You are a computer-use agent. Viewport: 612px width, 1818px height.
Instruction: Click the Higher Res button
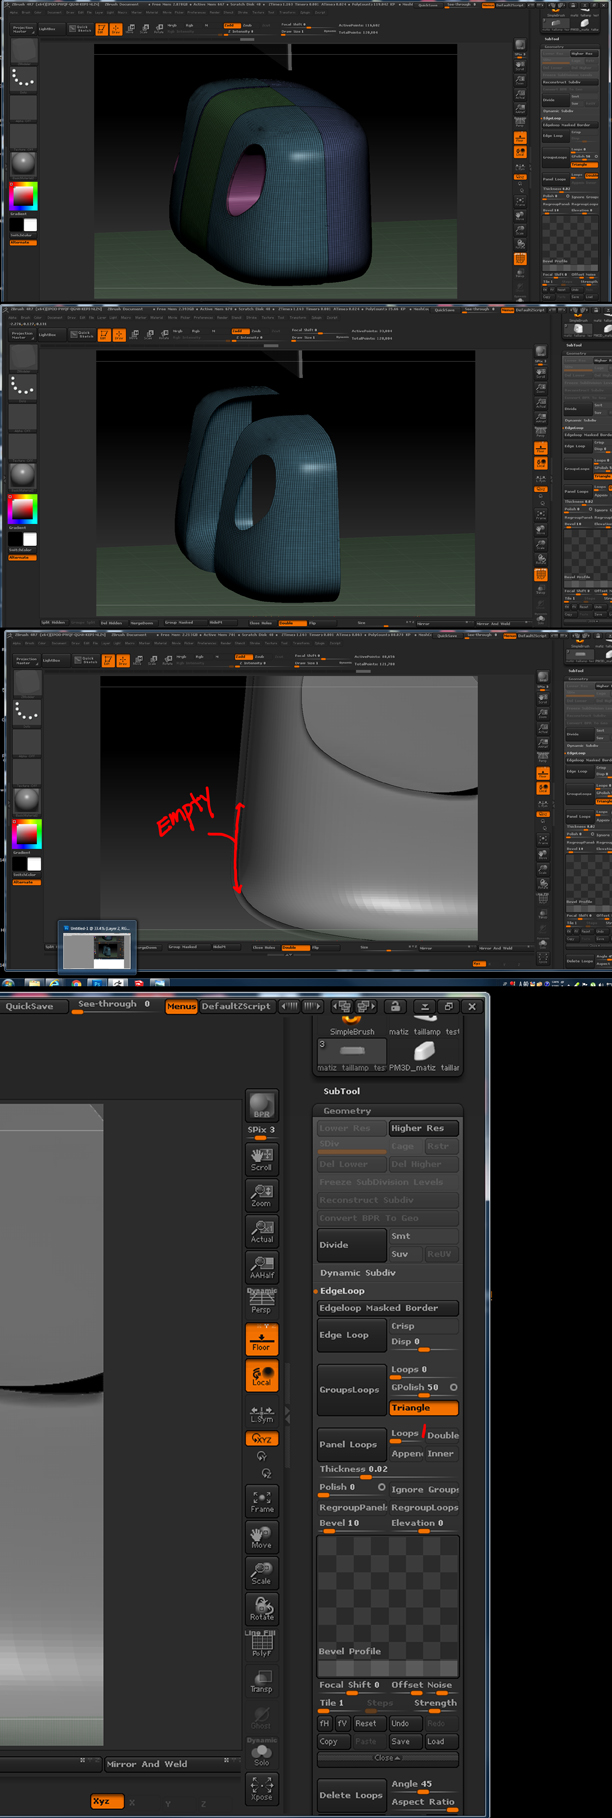424,1128
